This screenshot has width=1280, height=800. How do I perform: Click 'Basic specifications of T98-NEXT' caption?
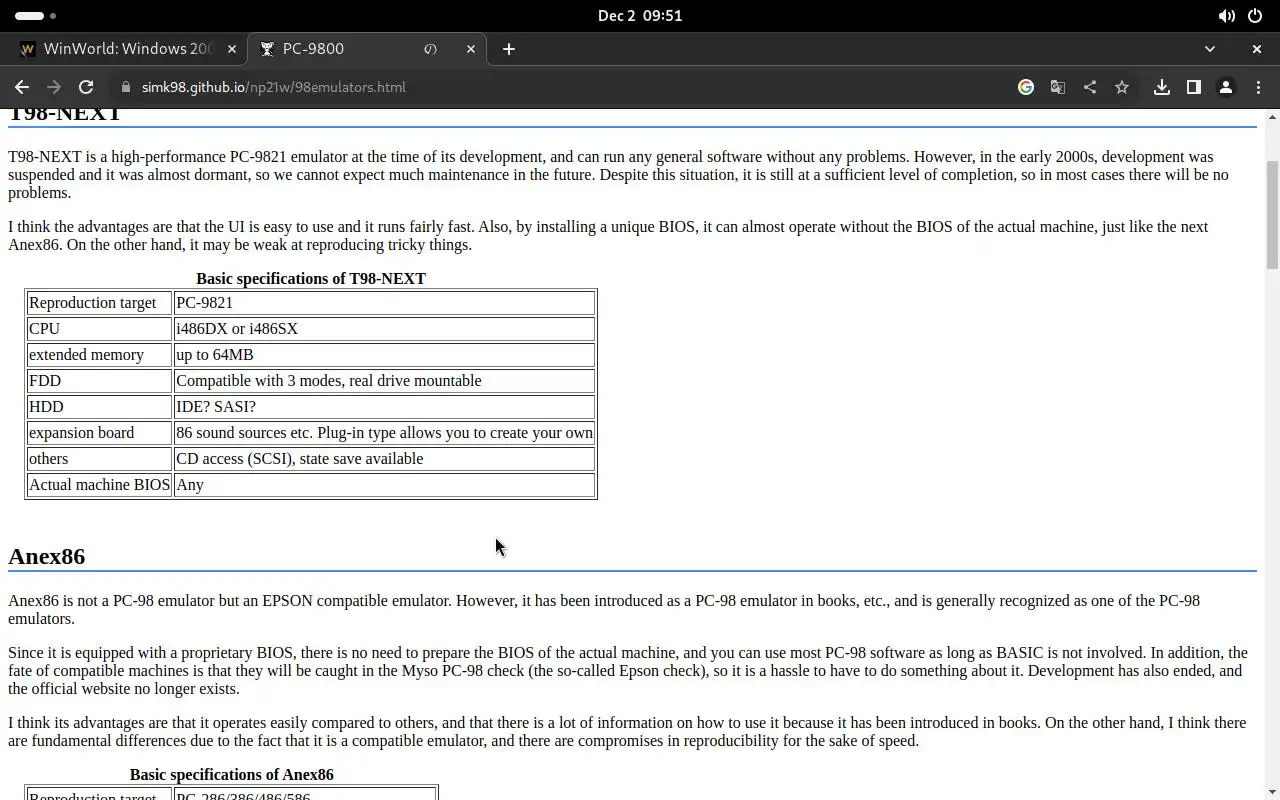pyautogui.click(x=311, y=279)
